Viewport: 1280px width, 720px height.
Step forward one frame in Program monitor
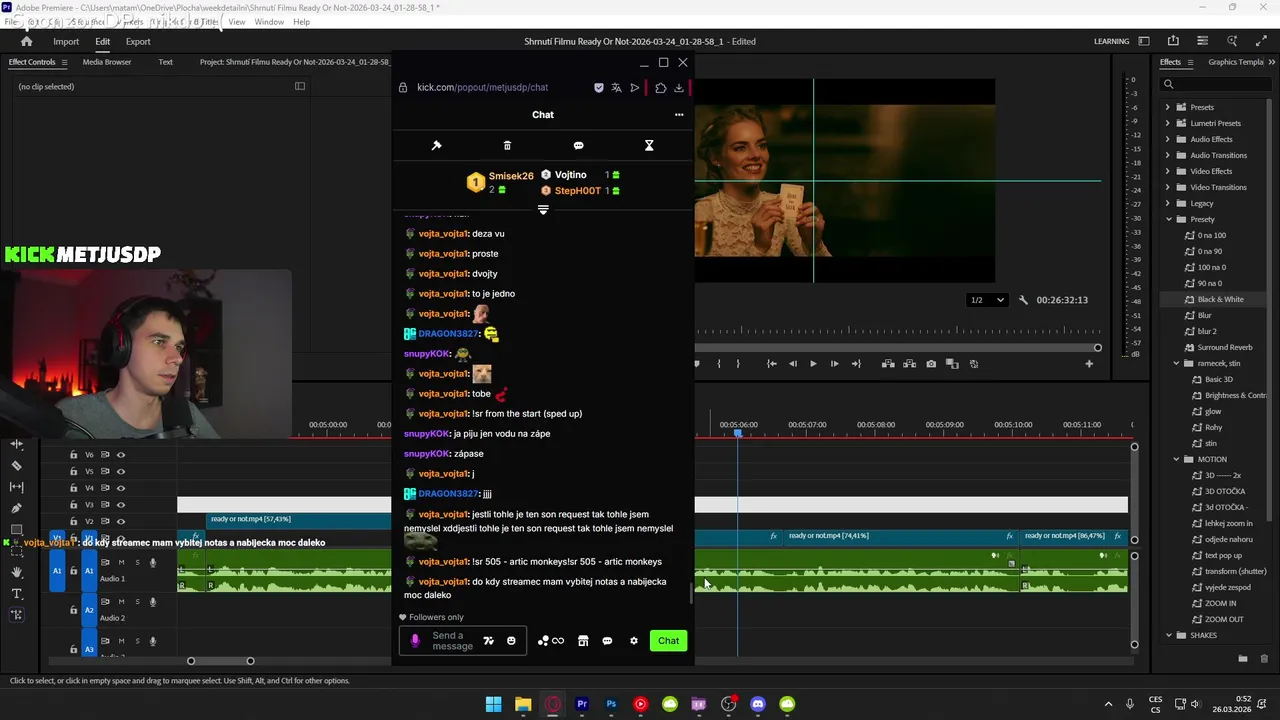tap(834, 364)
